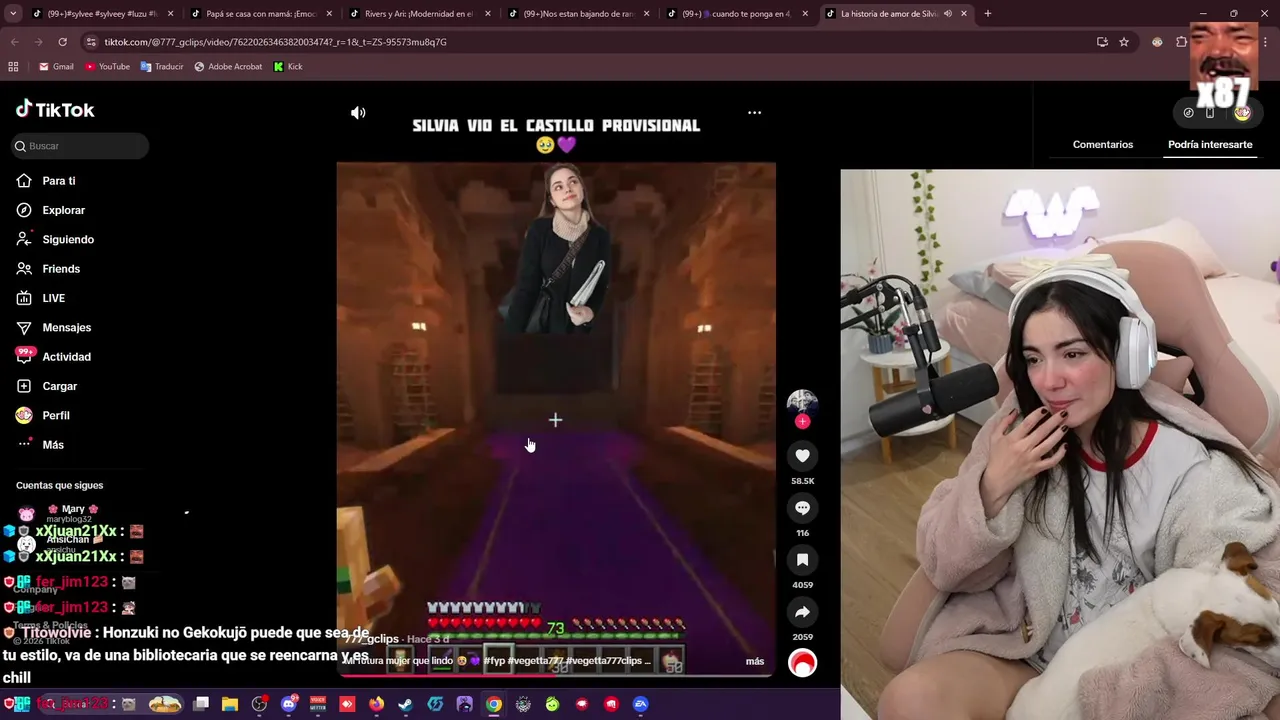The image size is (1280, 720).
Task: Open Adobe Acrobat bookmark
Action: [x=228, y=67]
